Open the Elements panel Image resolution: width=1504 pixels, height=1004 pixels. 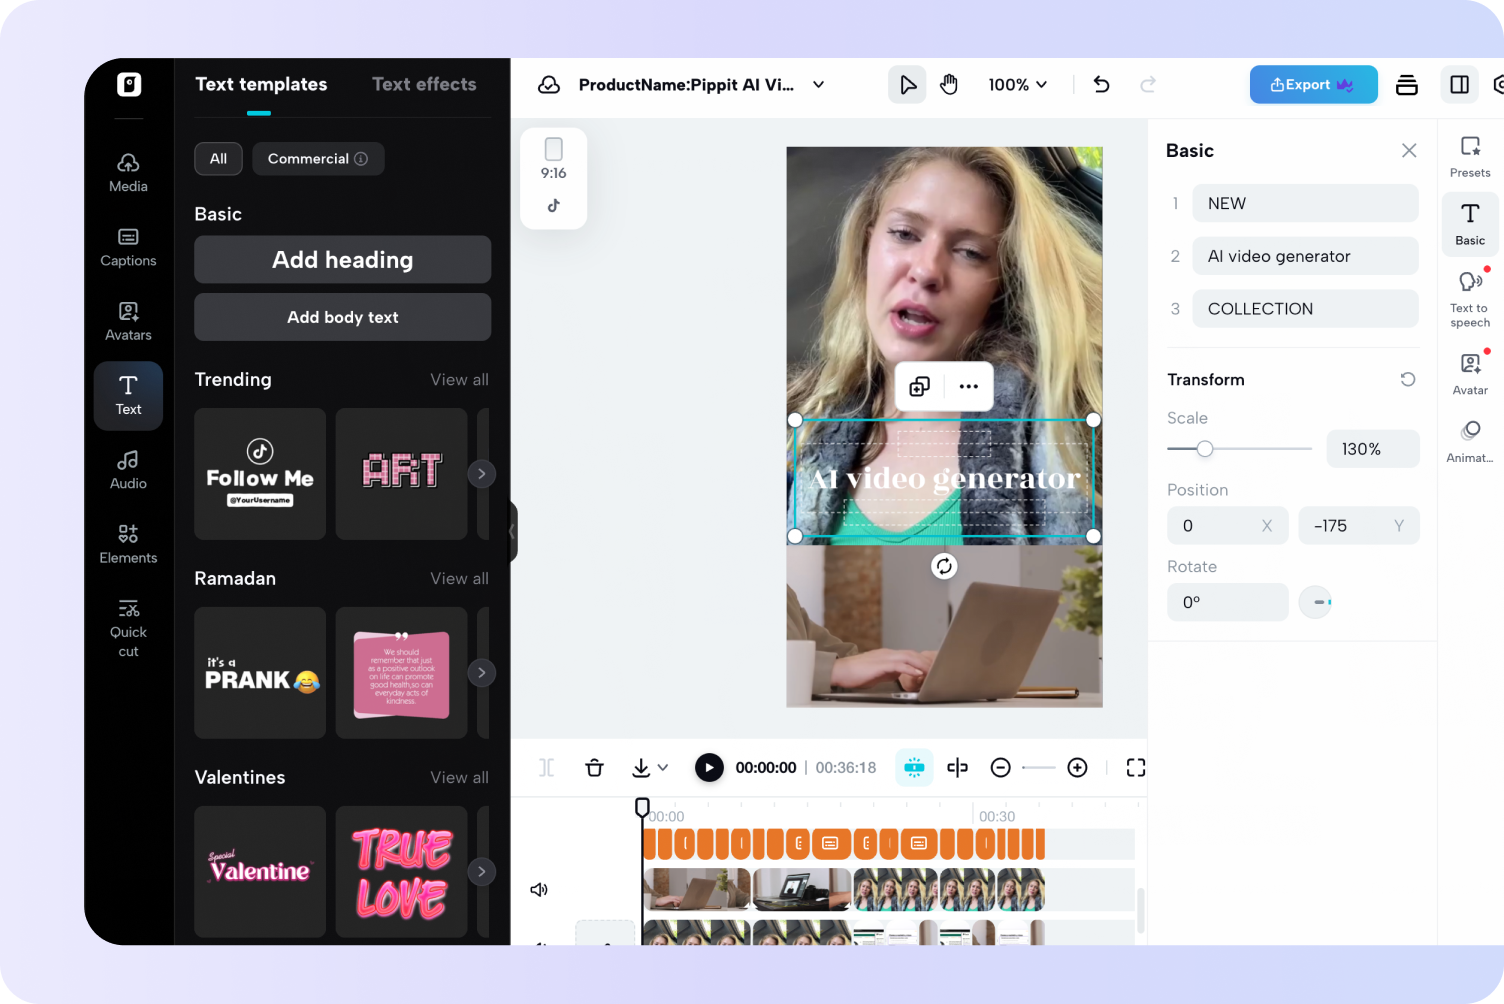click(x=128, y=543)
